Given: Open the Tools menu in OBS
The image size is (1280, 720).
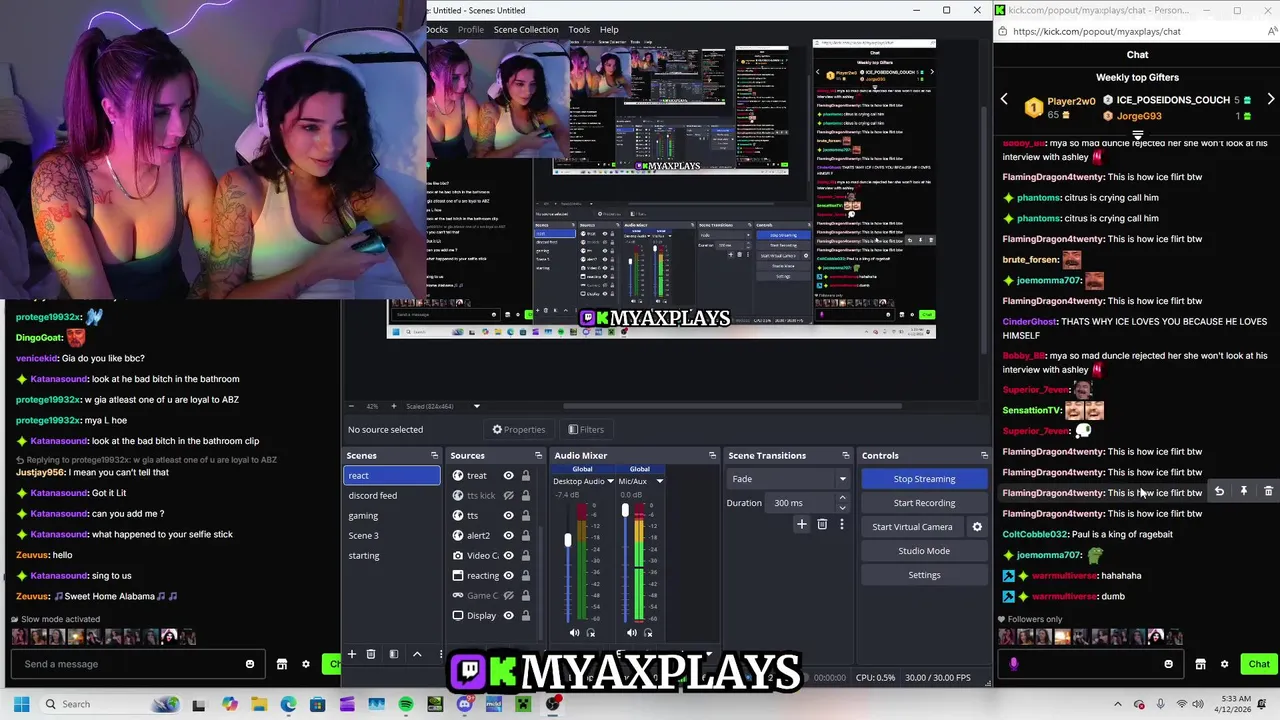Looking at the screenshot, I should [x=579, y=29].
